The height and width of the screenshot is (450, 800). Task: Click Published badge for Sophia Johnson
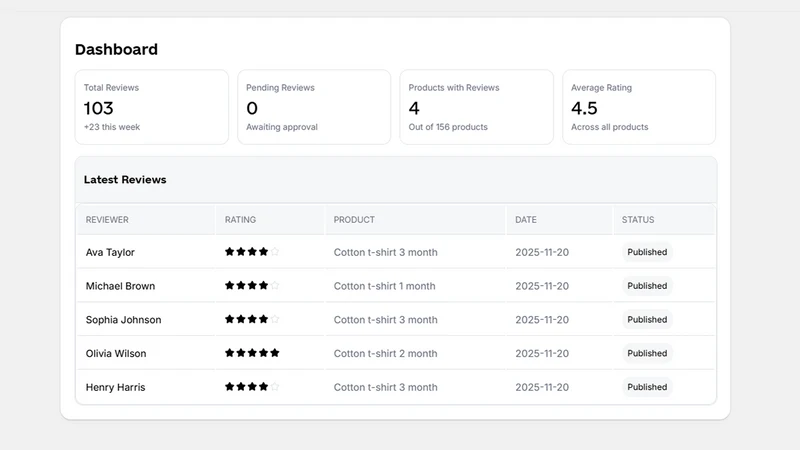[x=647, y=319]
